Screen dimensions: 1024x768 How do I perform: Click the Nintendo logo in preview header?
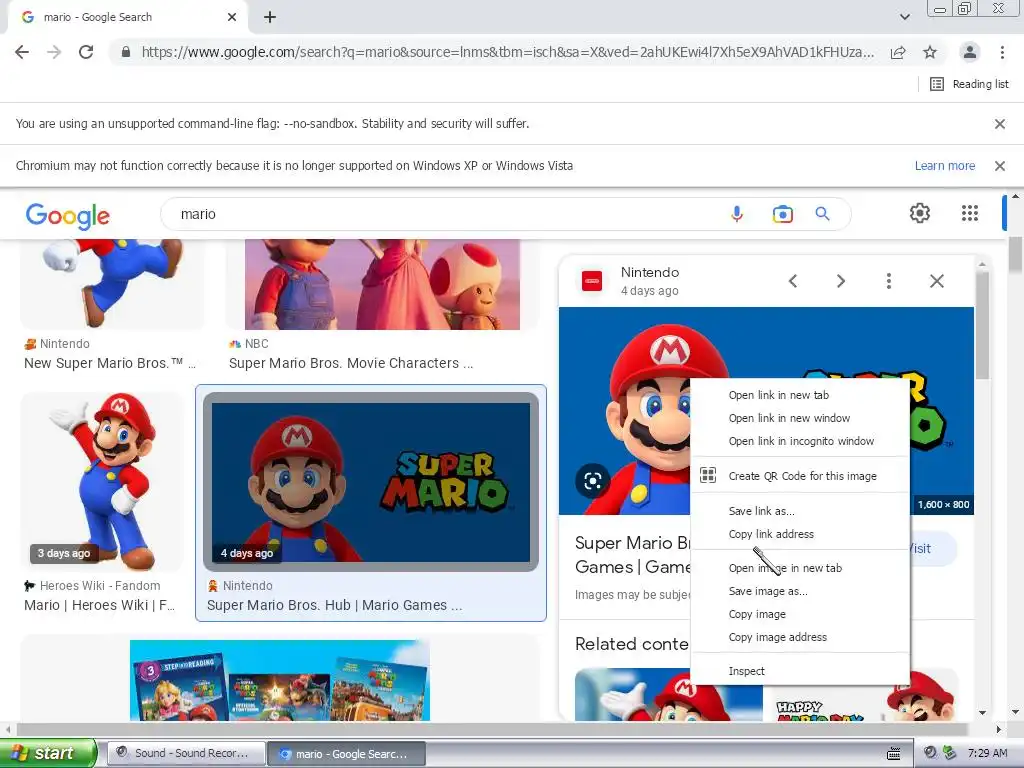click(x=592, y=281)
